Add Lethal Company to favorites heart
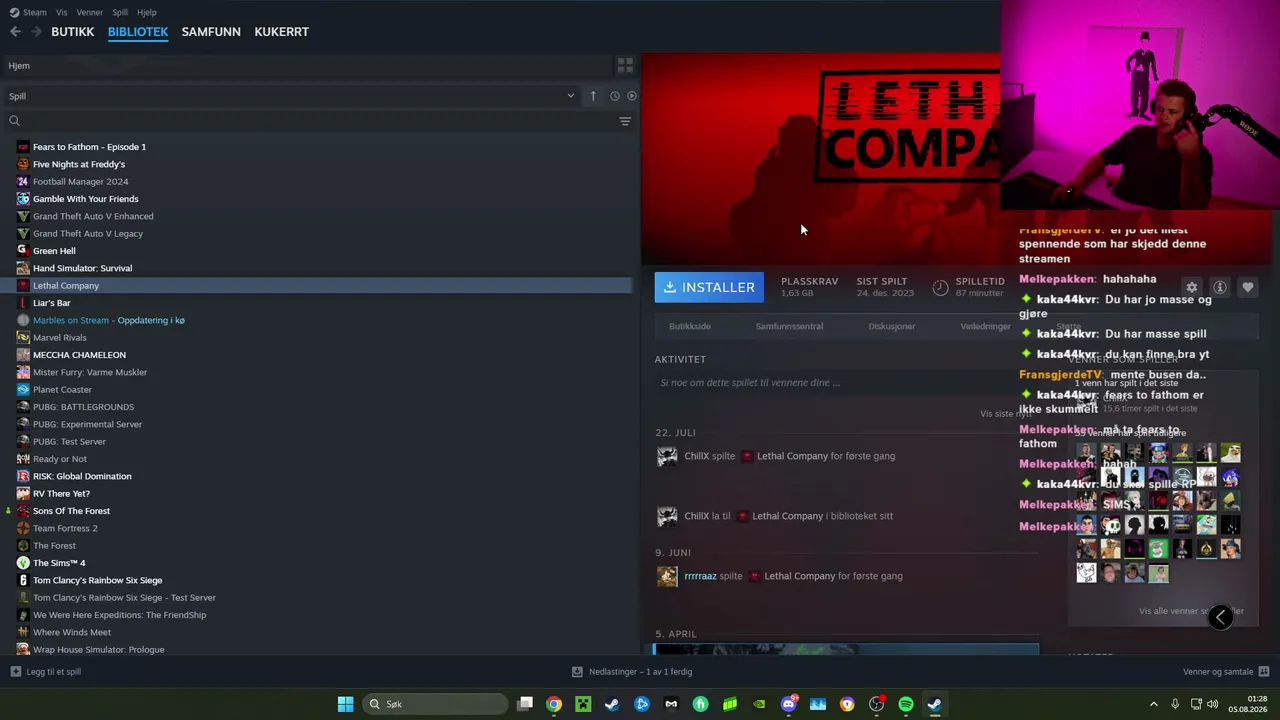 [1247, 287]
